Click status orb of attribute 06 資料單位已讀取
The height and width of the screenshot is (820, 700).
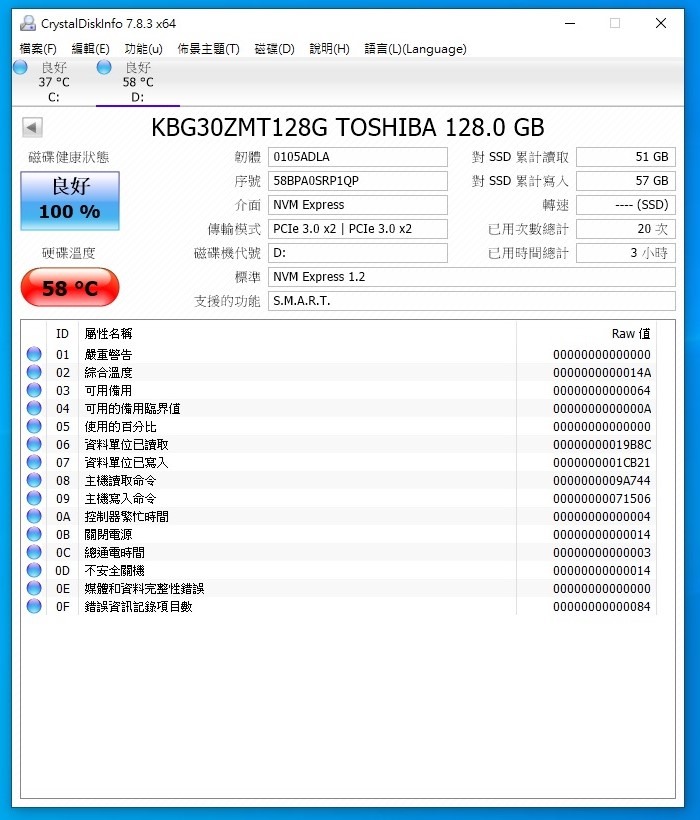(34, 444)
